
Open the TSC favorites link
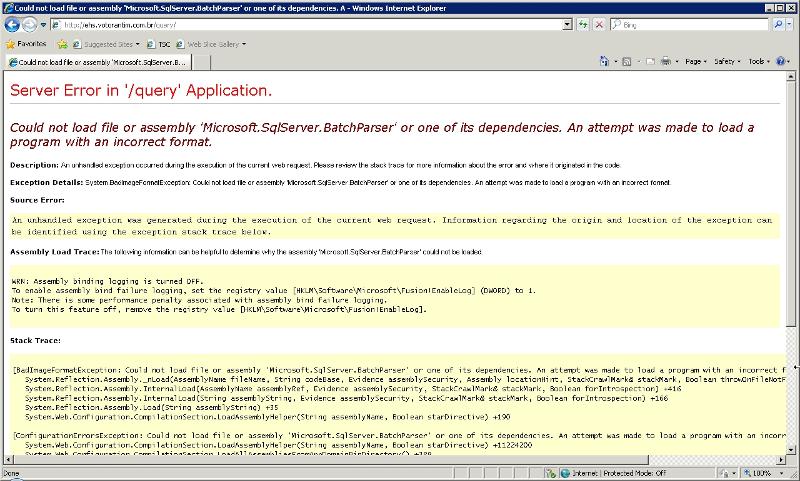[159, 44]
